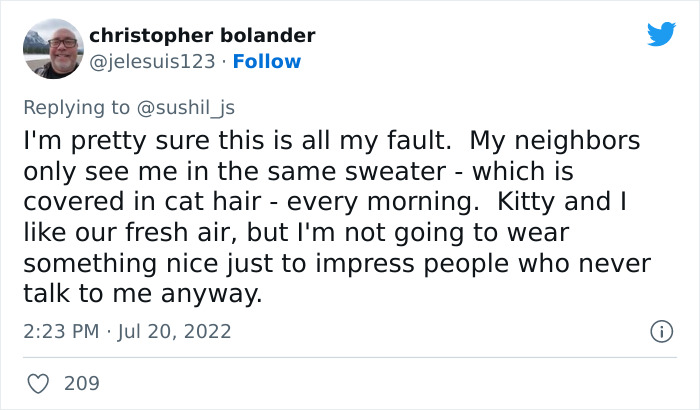700x410 pixels.
Task: Follow the tweet author
Action: pyautogui.click(x=267, y=62)
